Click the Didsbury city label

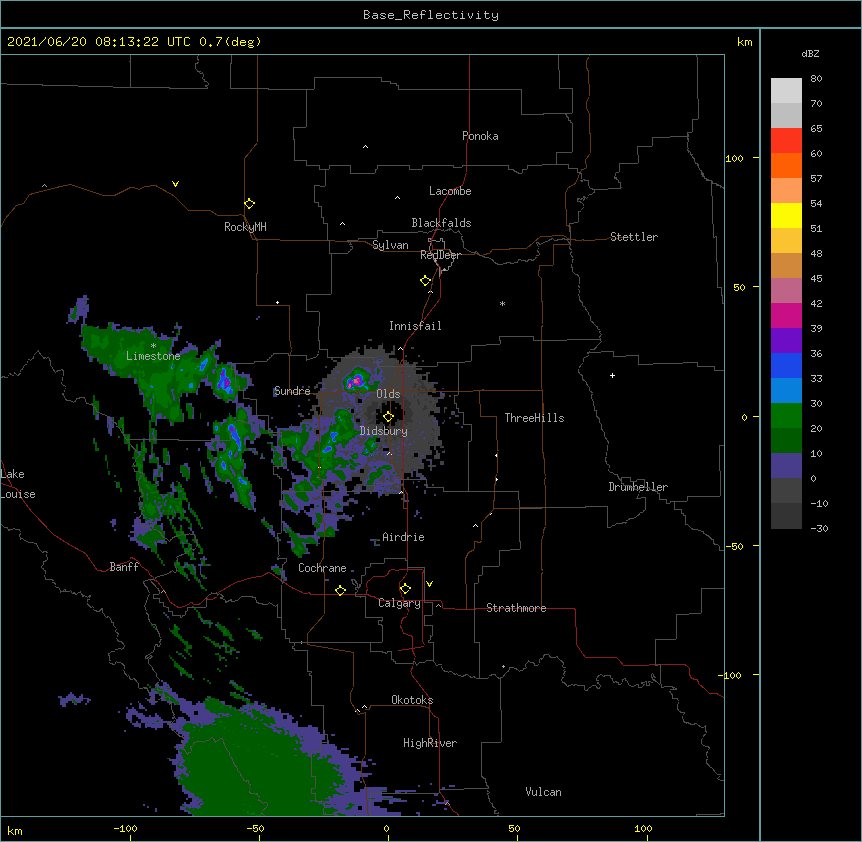pyautogui.click(x=384, y=431)
